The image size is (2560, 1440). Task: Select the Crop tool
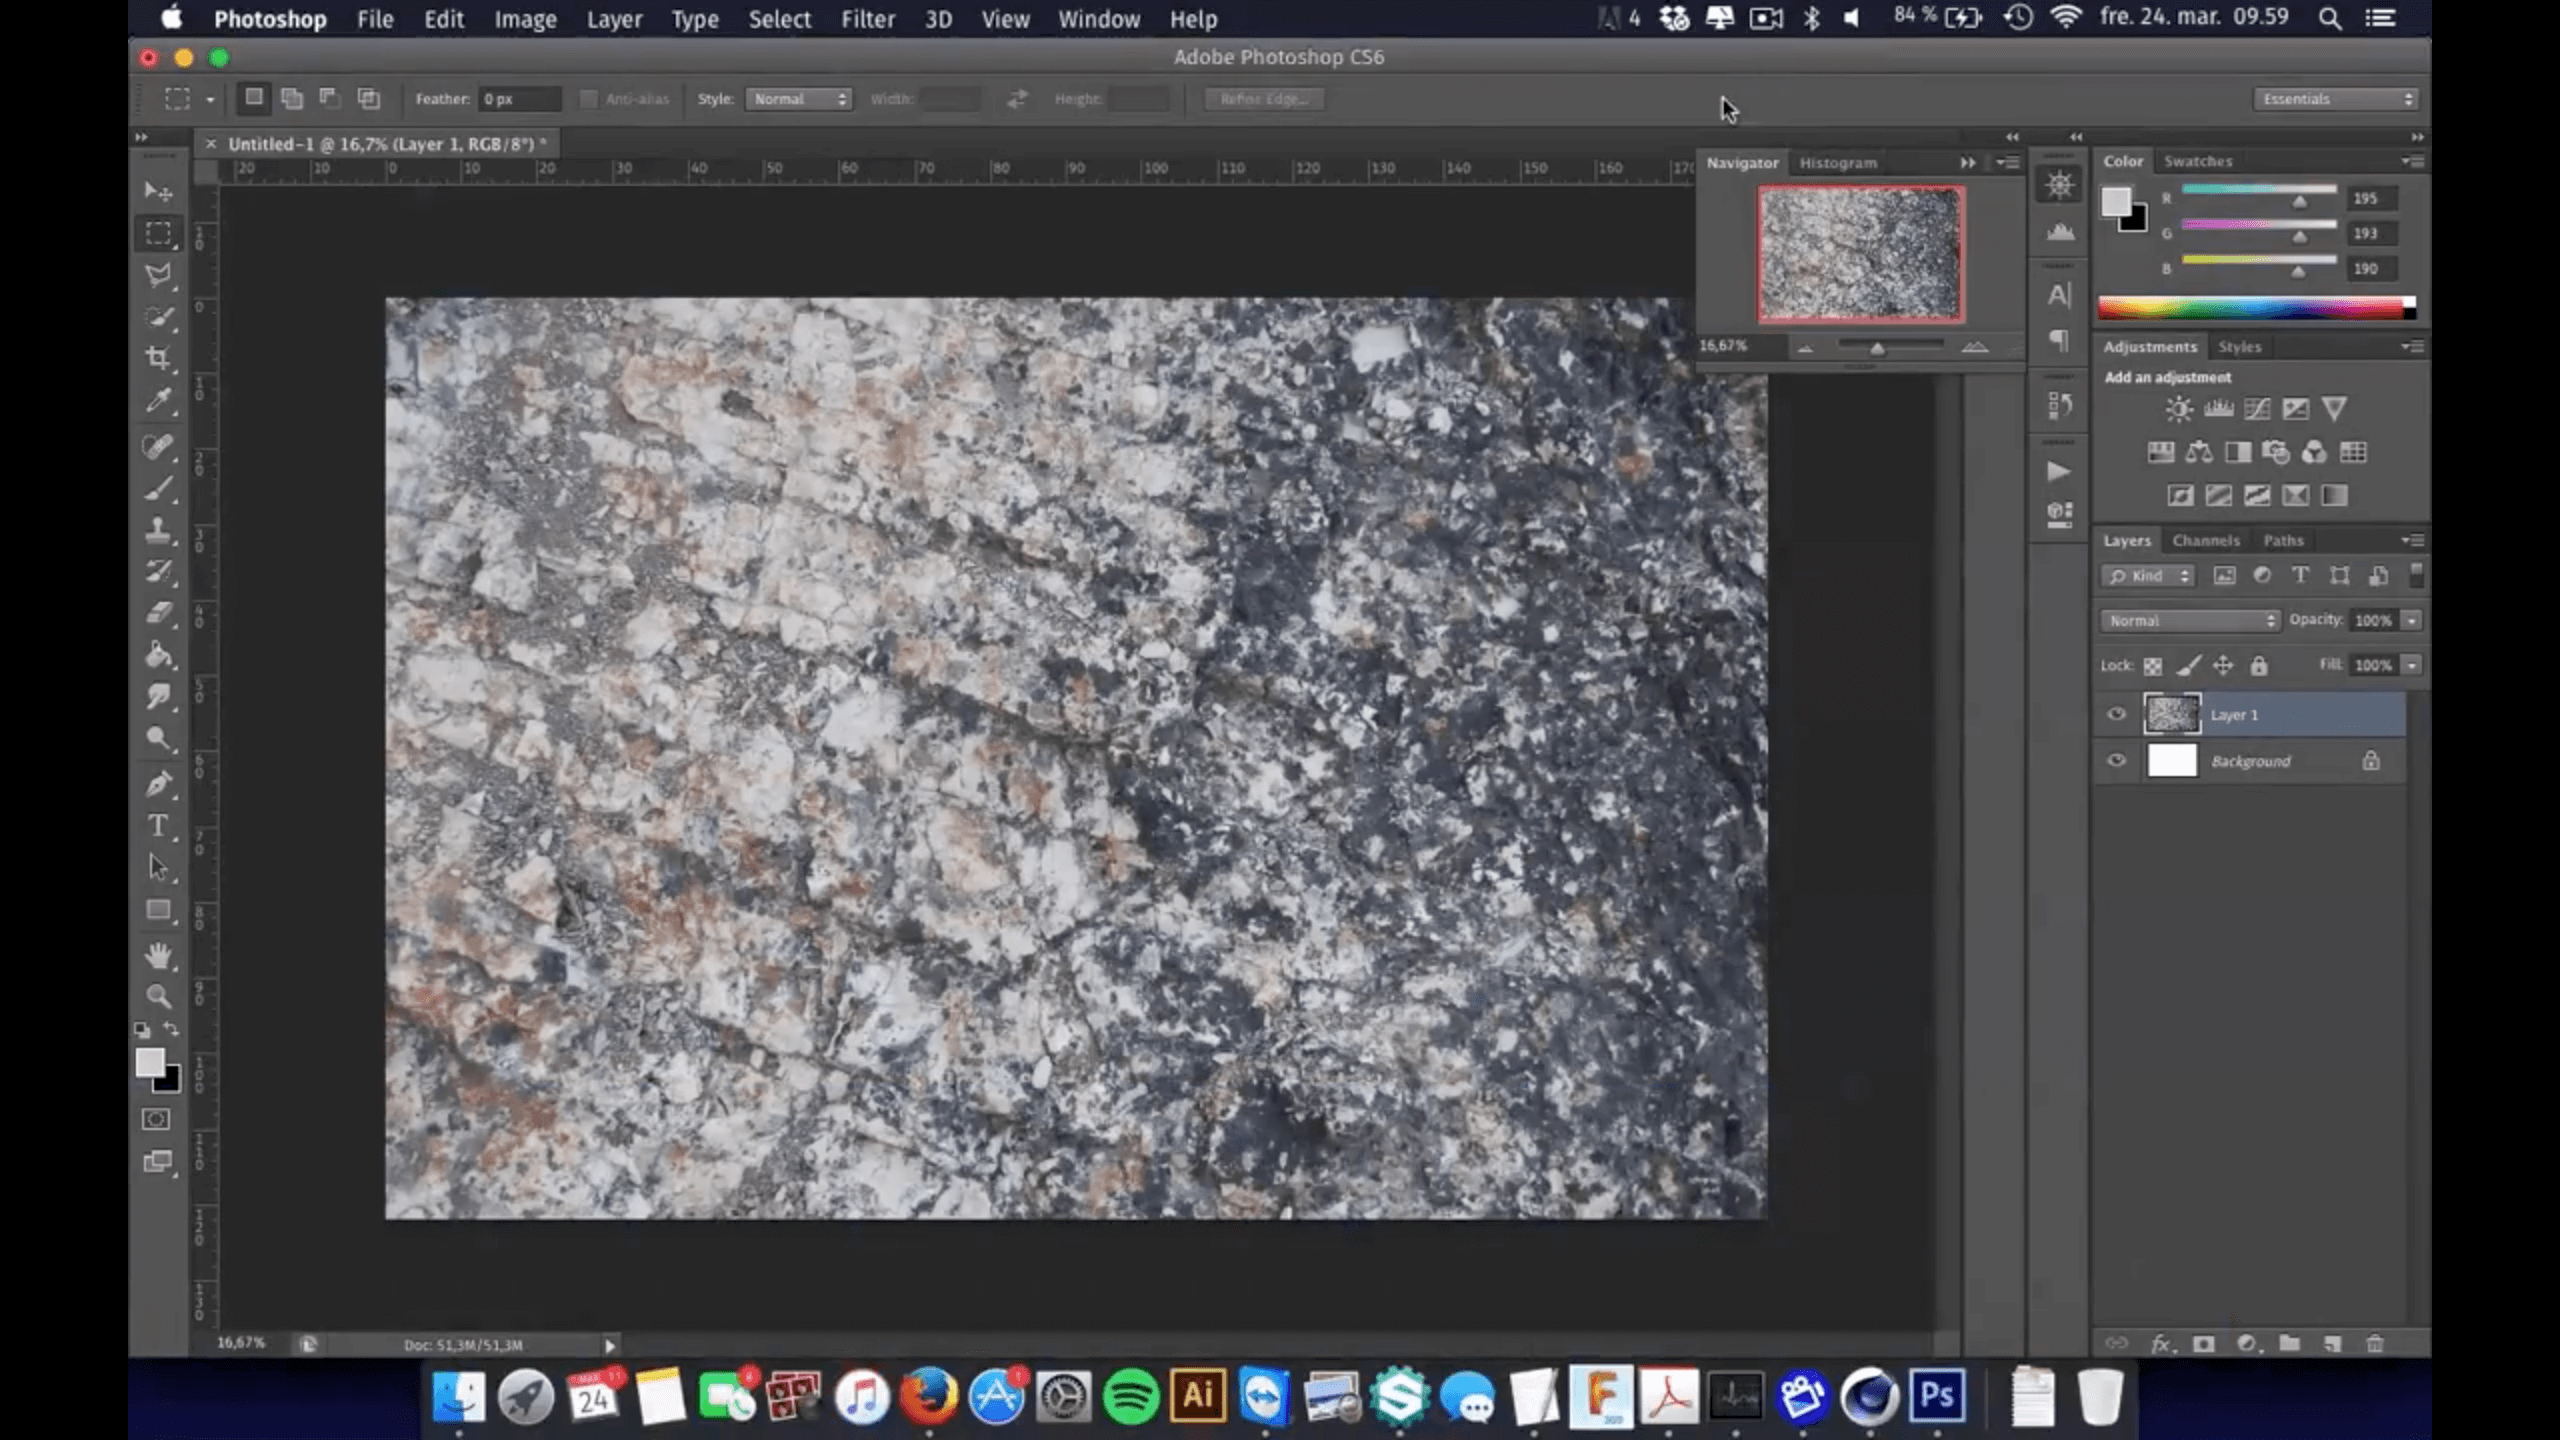point(158,358)
